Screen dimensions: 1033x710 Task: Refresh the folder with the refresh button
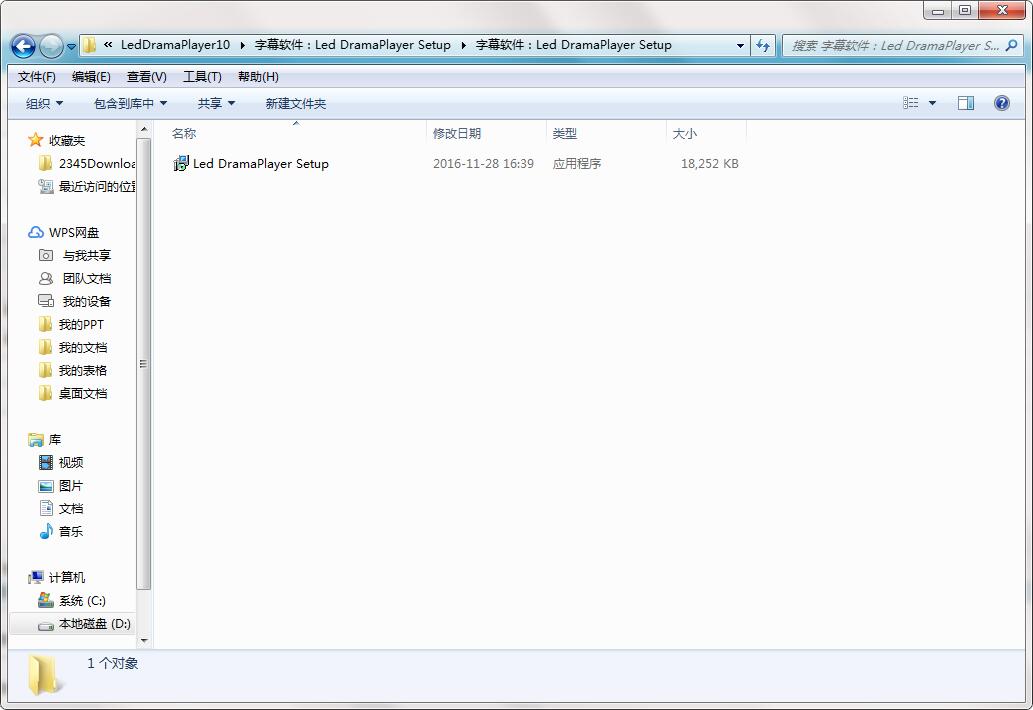pyautogui.click(x=763, y=45)
